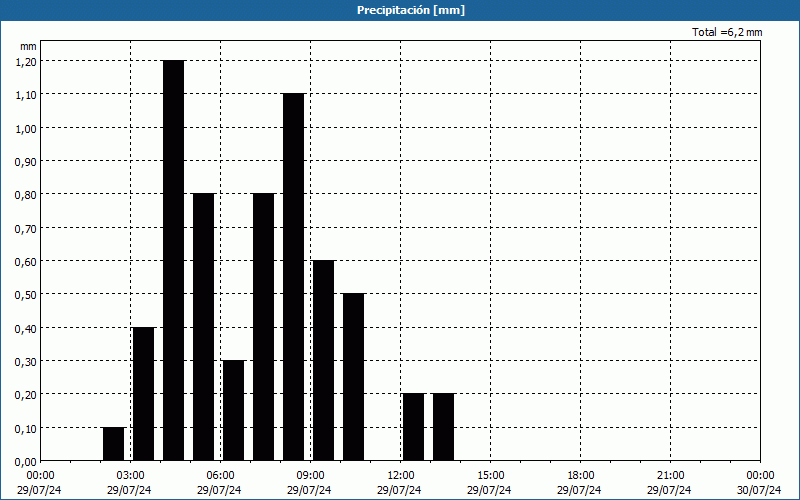Click the mm unit label above y-axis

coord(28,46)
